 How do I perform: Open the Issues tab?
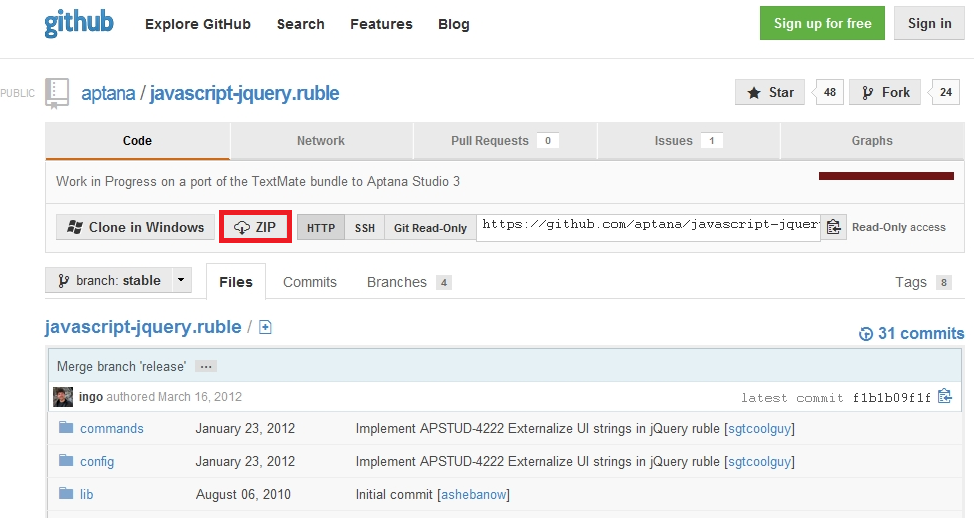pos(688,141)
